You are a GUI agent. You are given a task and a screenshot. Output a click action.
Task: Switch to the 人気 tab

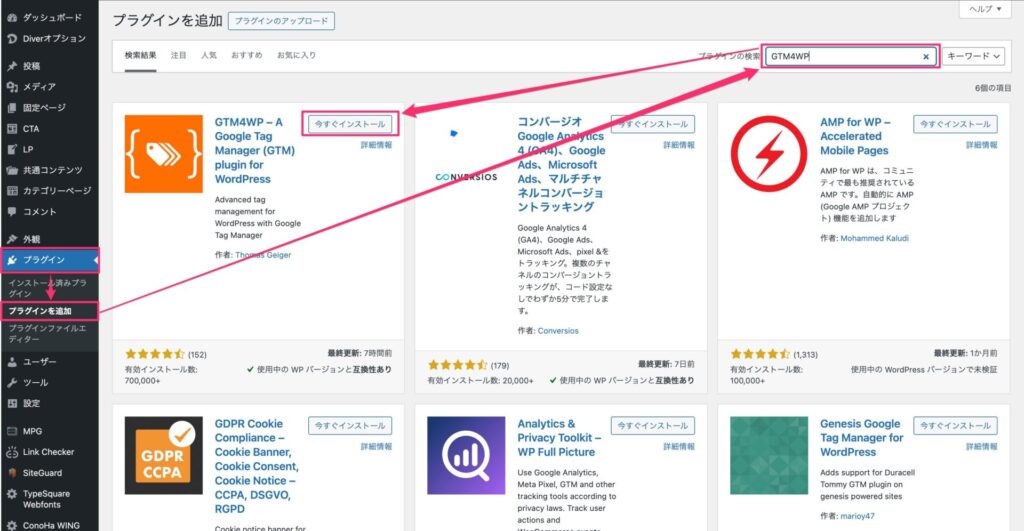coord(208,55)
